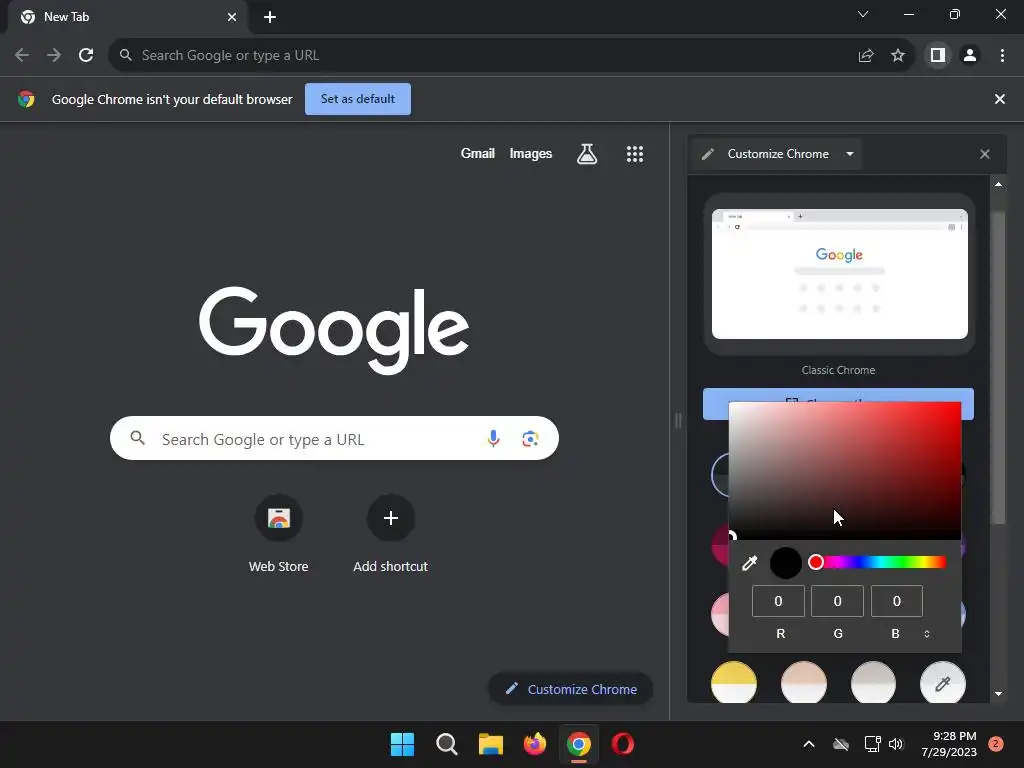Open the tab search chevron
Image resolution: width=1024 pixels, height=768 pixels.
coord(863,14)
